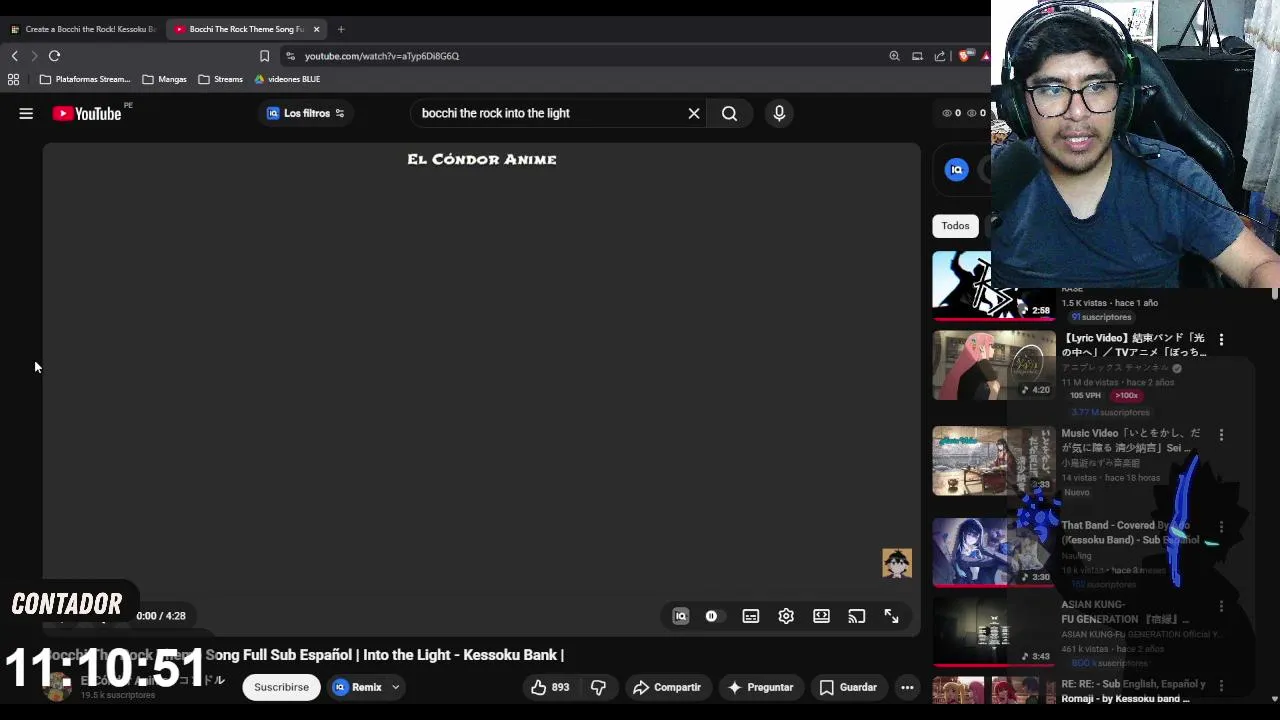The height and width of the screenshot is (720, 1280).
Task: Switch to theater mode
Action: pyautogui.click(x=821, y=616)
